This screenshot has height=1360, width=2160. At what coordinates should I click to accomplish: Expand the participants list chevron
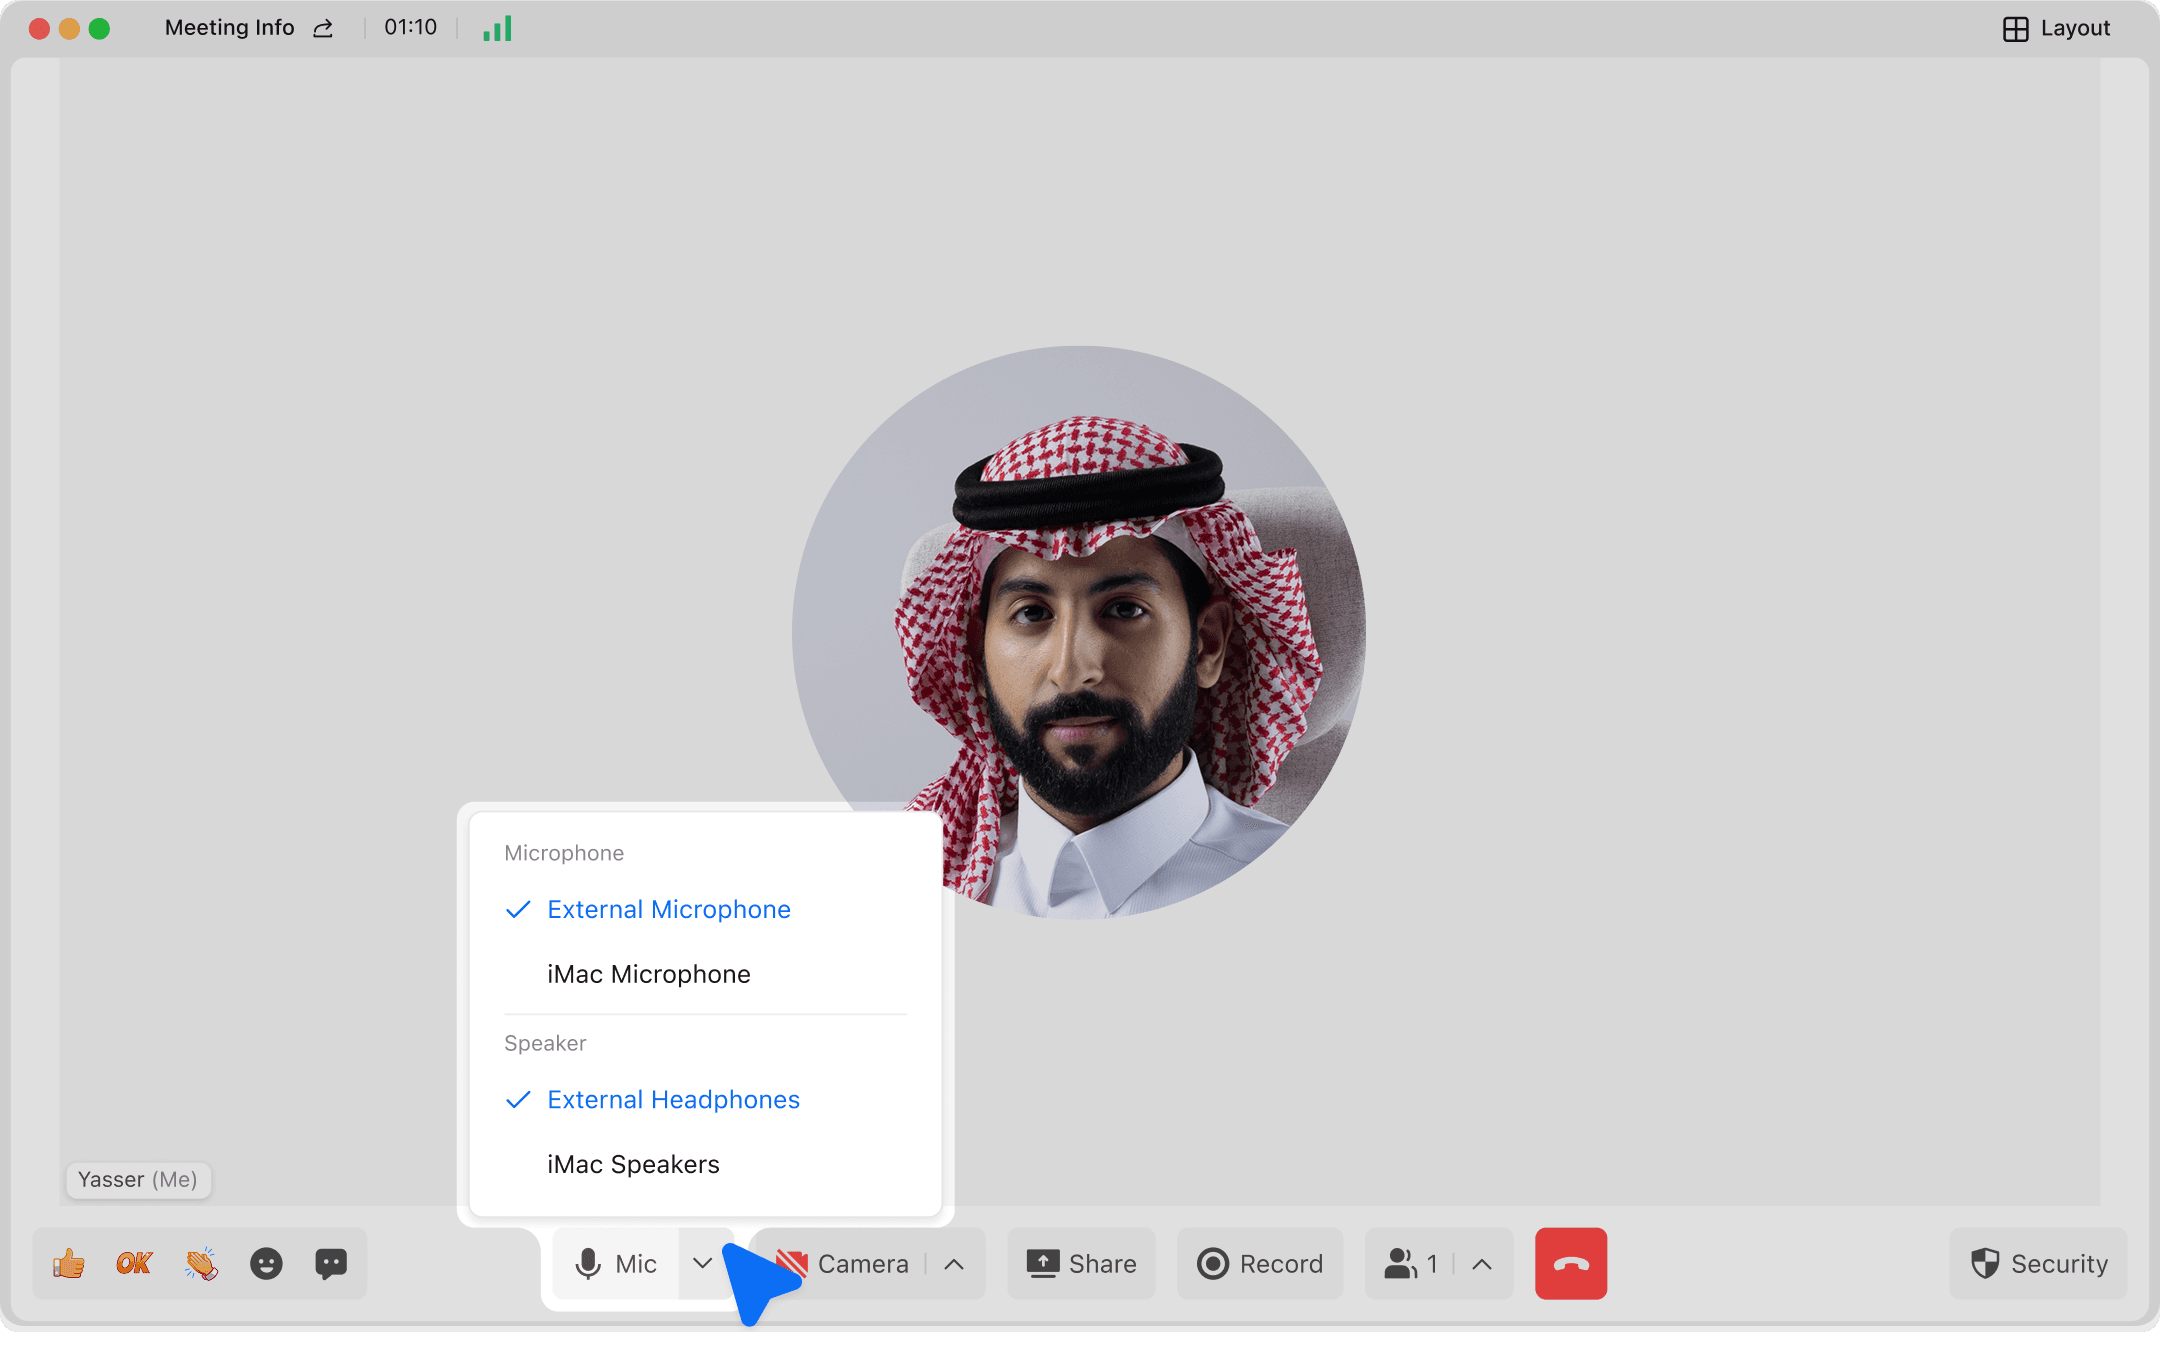coord(1482,1264)
